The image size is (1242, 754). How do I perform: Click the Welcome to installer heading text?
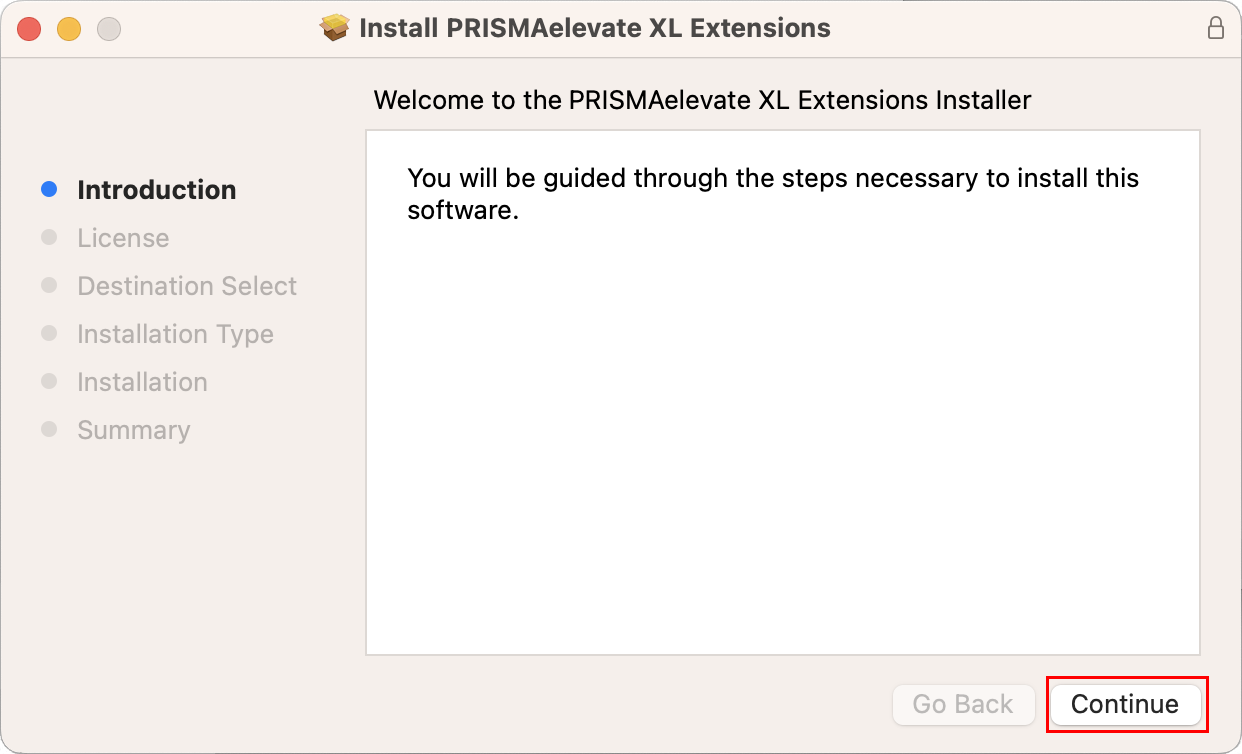702,100
